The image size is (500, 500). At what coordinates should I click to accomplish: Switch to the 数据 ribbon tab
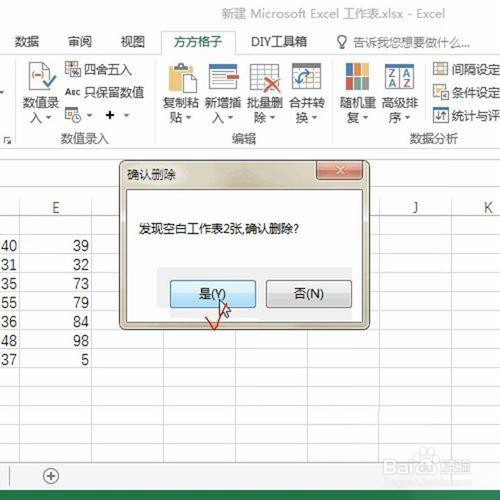click(27, 42)
